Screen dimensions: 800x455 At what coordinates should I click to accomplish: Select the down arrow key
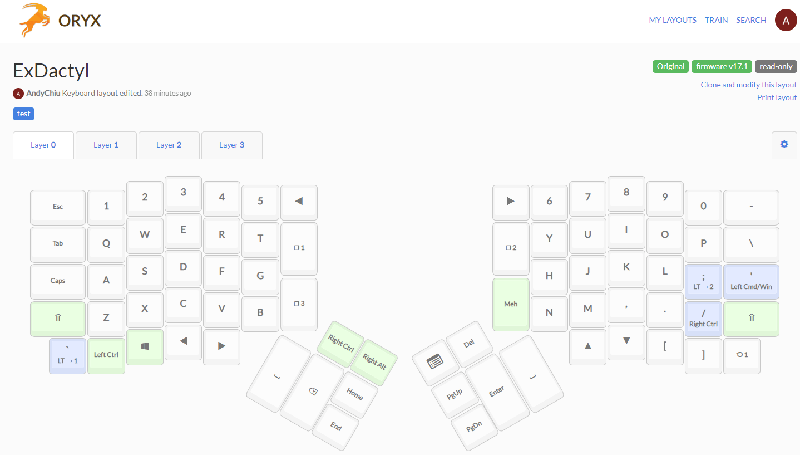(627, 341)
